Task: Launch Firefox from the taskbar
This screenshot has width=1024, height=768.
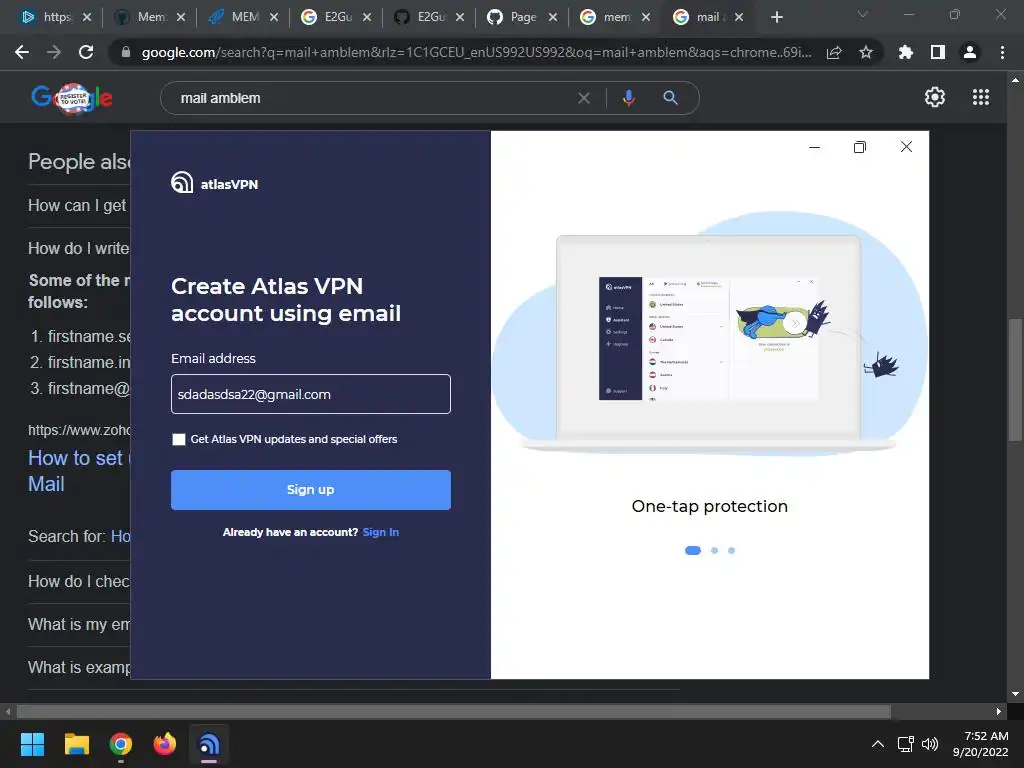Action: (165, 744)
